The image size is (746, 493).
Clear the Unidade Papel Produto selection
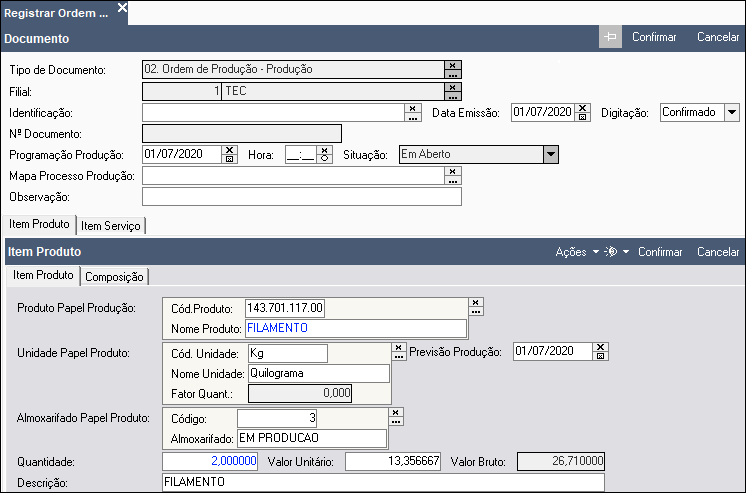click(x=399, y=347)
